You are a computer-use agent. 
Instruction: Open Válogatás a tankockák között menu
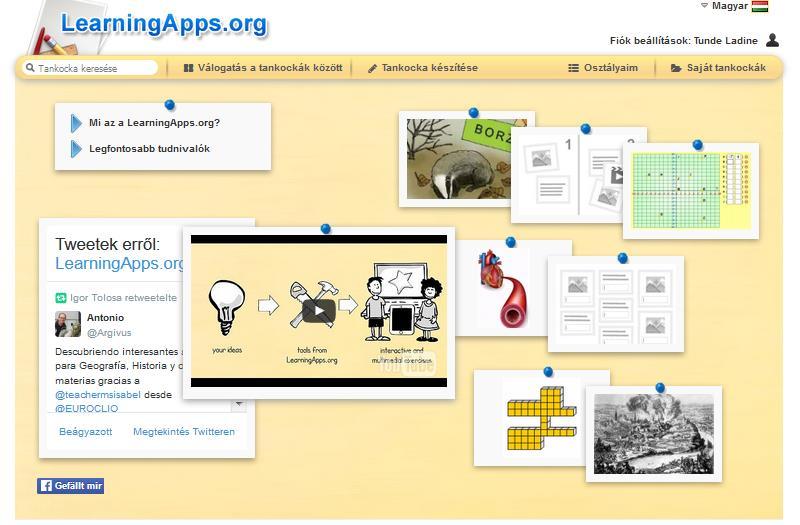coord(263,68)
